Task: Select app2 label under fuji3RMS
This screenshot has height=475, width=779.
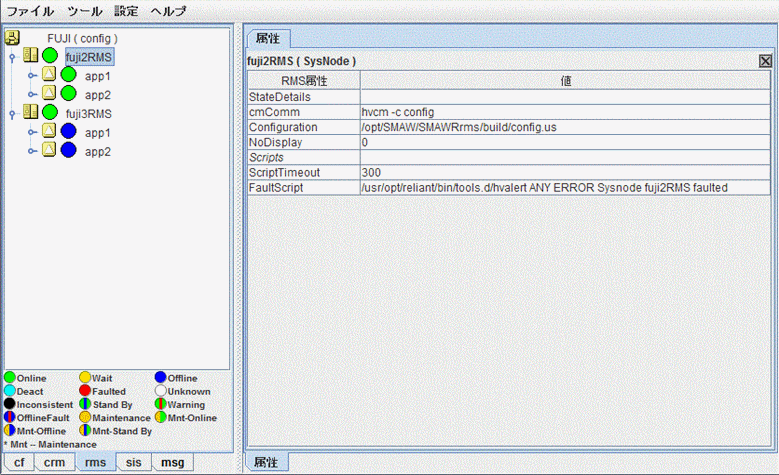Action: pos(97,151)
